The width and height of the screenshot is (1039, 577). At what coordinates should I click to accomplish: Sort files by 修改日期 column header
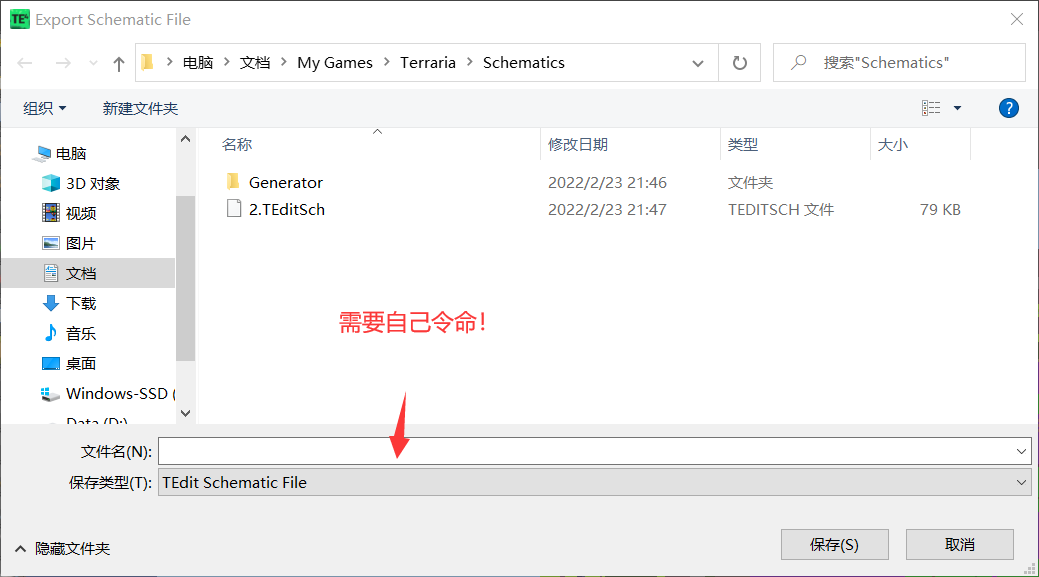click(578, 144)
